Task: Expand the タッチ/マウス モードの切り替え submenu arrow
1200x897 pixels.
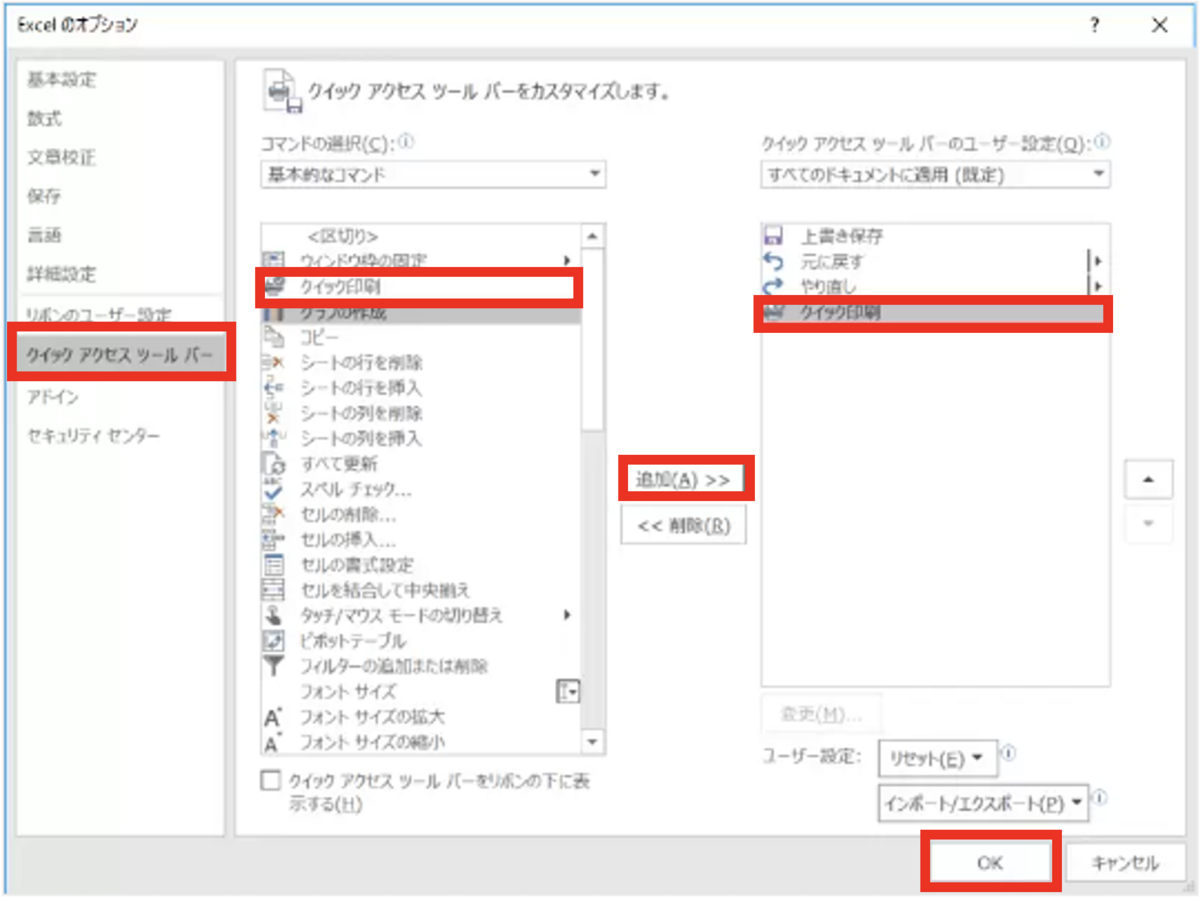Action: point(568,615)
